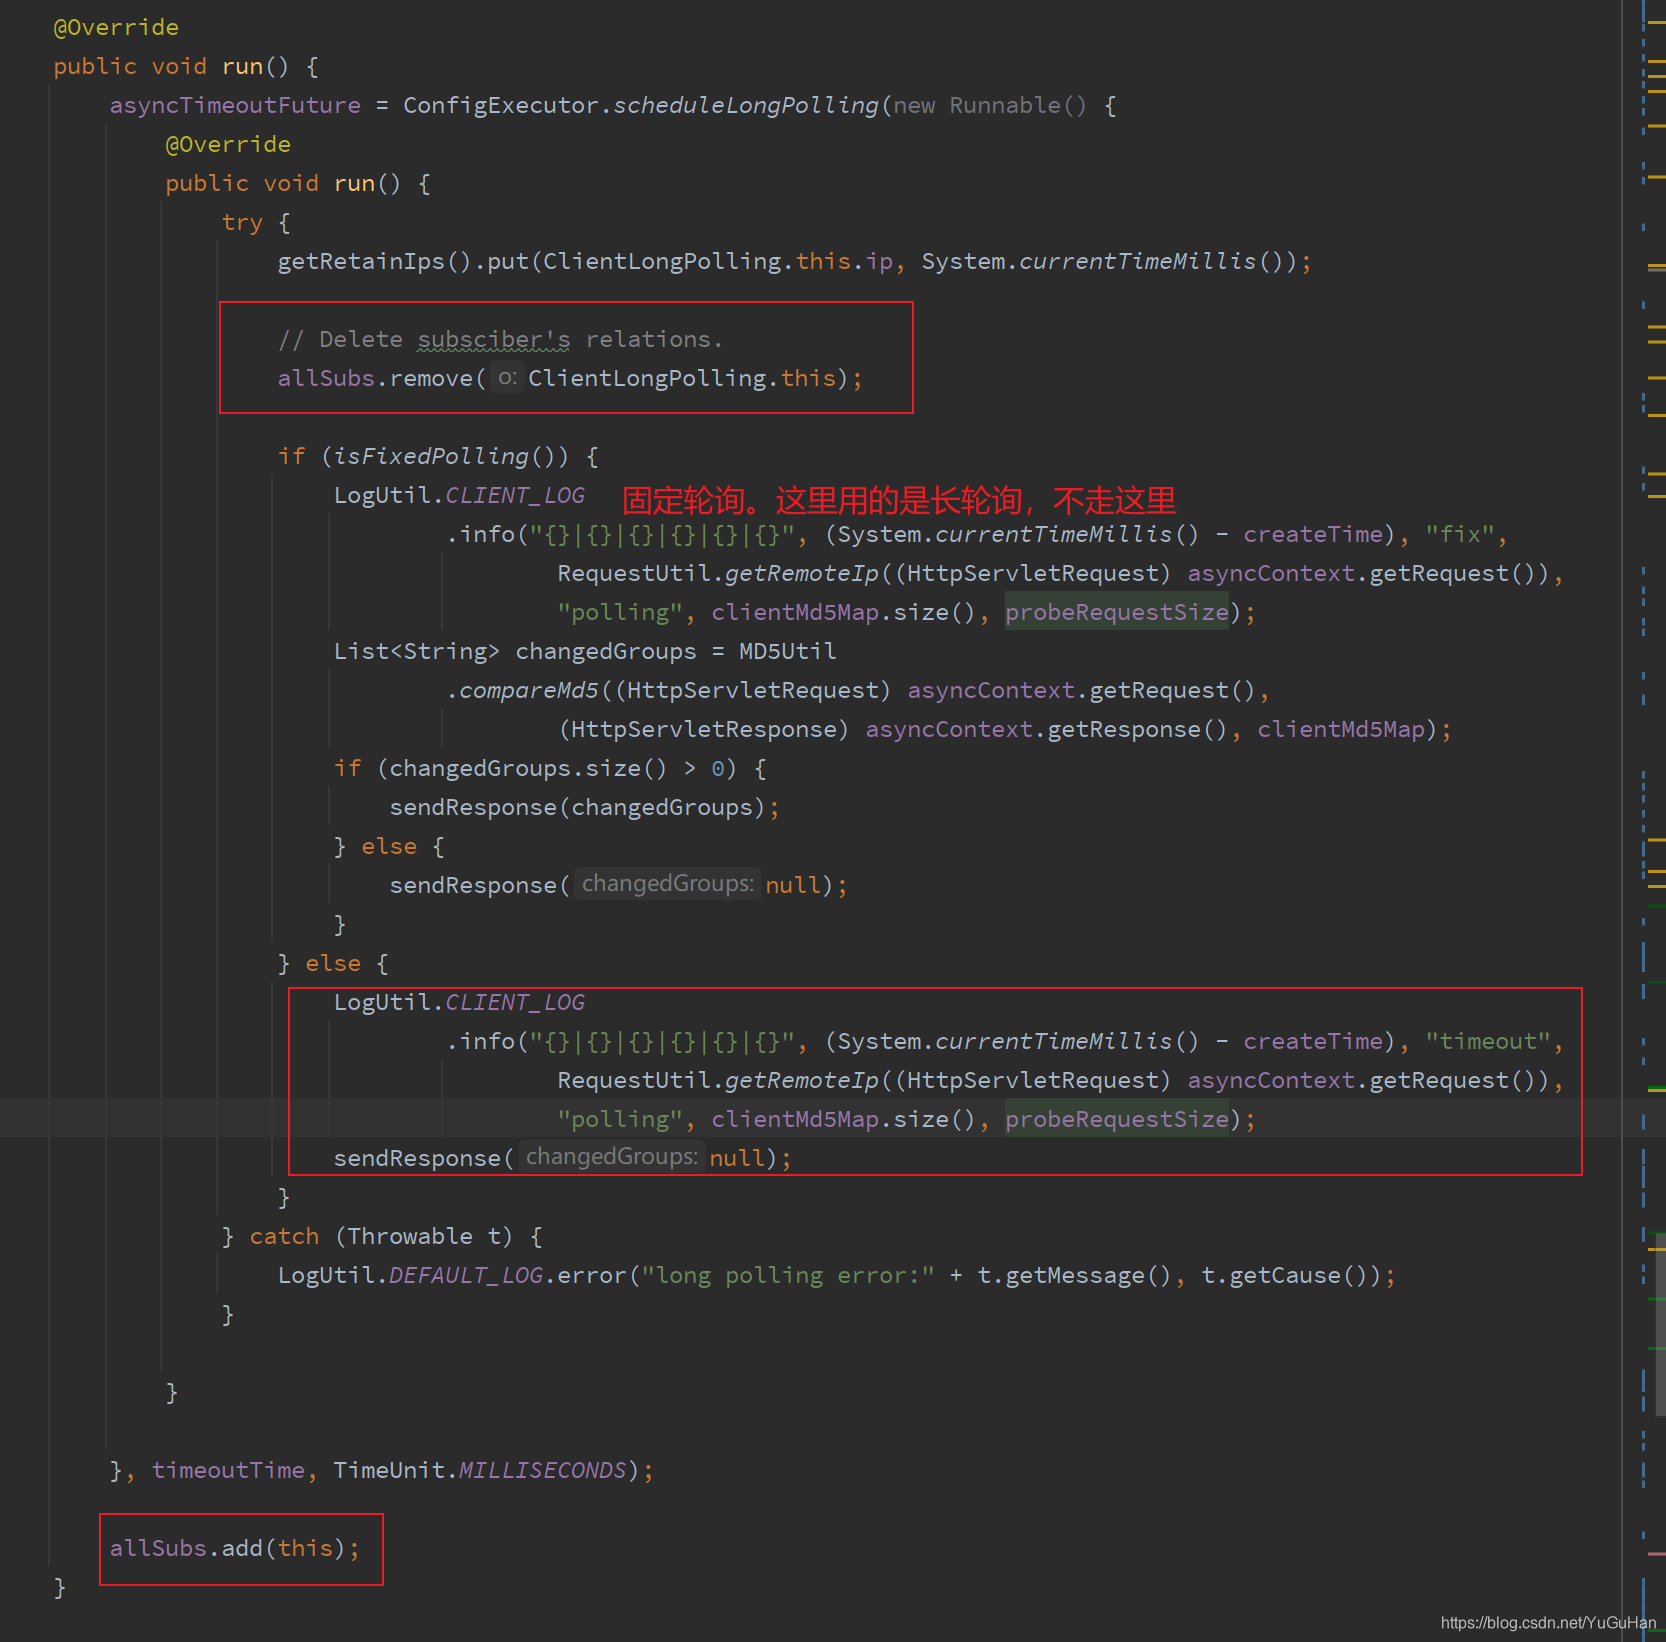
Task: Click the pink marker at the bottom of the error stripe
Action: [1656, 1554]
